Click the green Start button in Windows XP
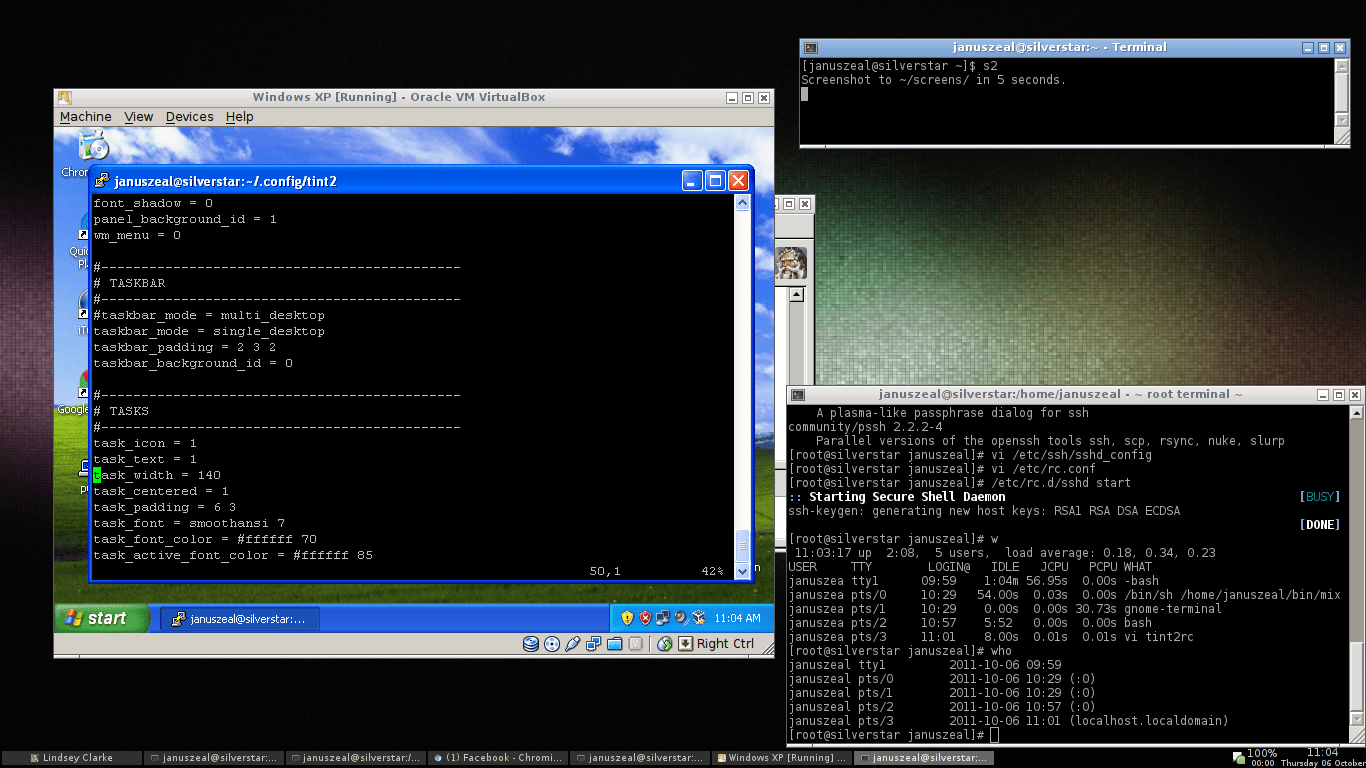 pos(100,617)
